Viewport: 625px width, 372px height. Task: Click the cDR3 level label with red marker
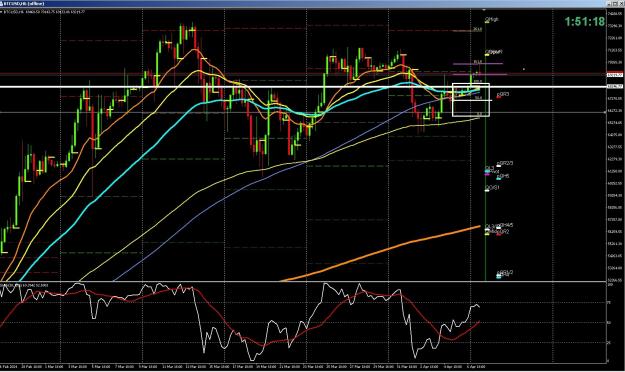coord(503,95)
